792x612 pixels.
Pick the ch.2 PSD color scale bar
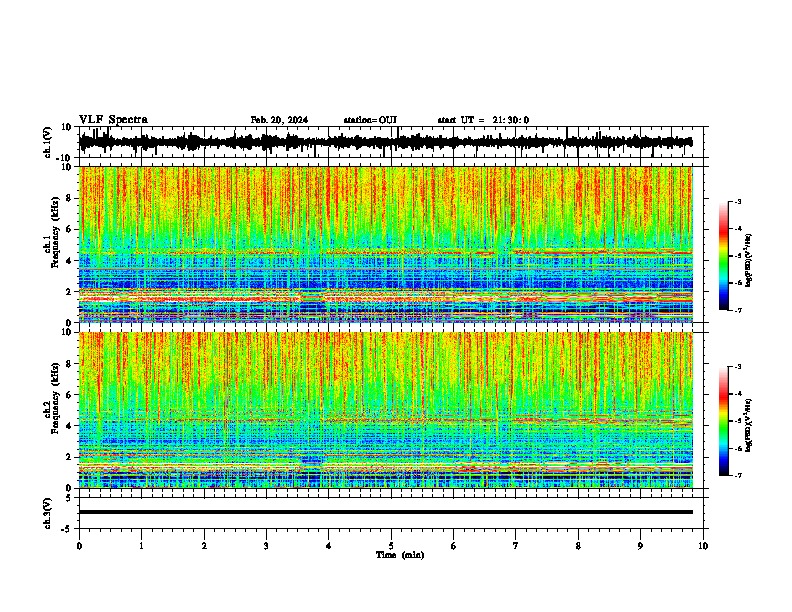[x=723, y=421]
